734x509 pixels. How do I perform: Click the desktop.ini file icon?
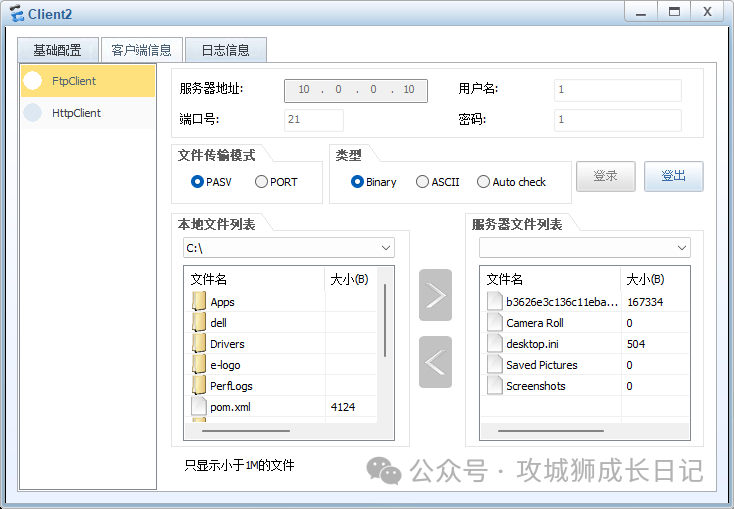click(x=495, y=344)
